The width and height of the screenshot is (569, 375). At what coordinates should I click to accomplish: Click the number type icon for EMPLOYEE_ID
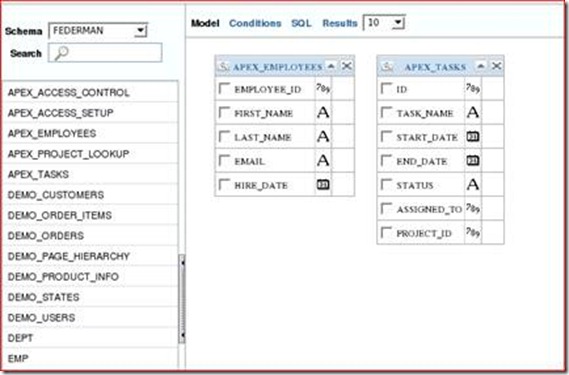323,88
